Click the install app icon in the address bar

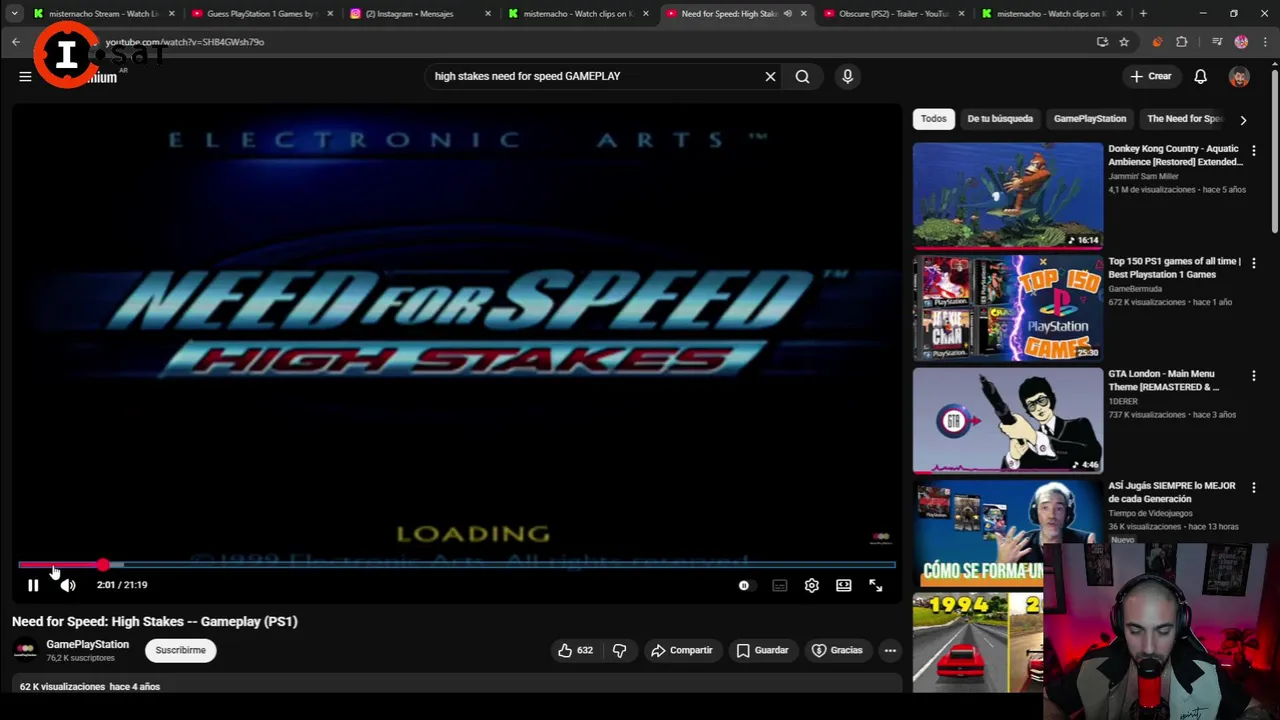pos(1102,42)
